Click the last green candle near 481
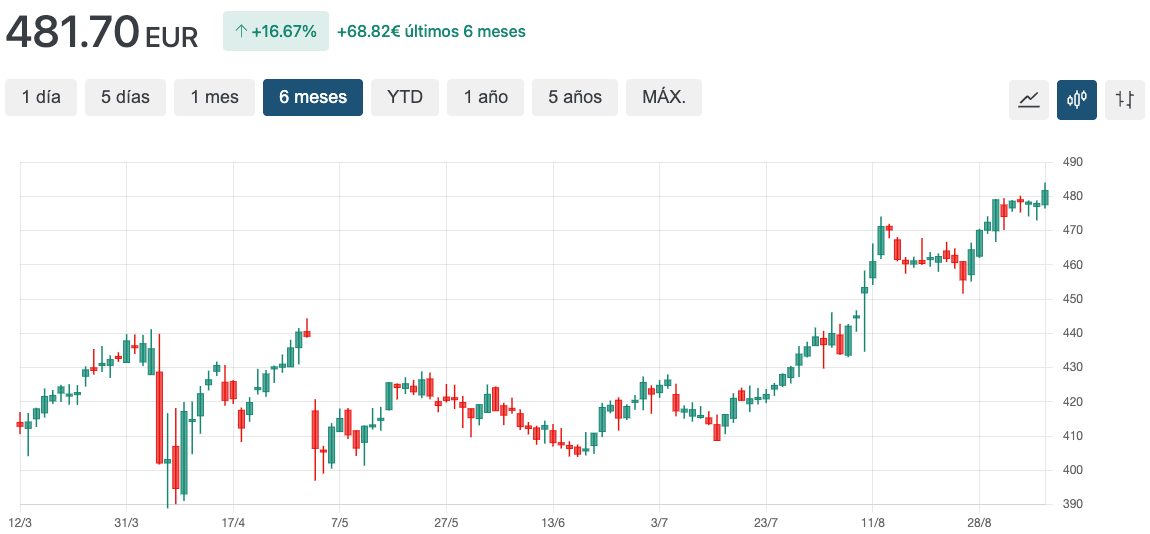Image resolution: width=1150 pixels, height=534 pixels. coord(1045,197)
